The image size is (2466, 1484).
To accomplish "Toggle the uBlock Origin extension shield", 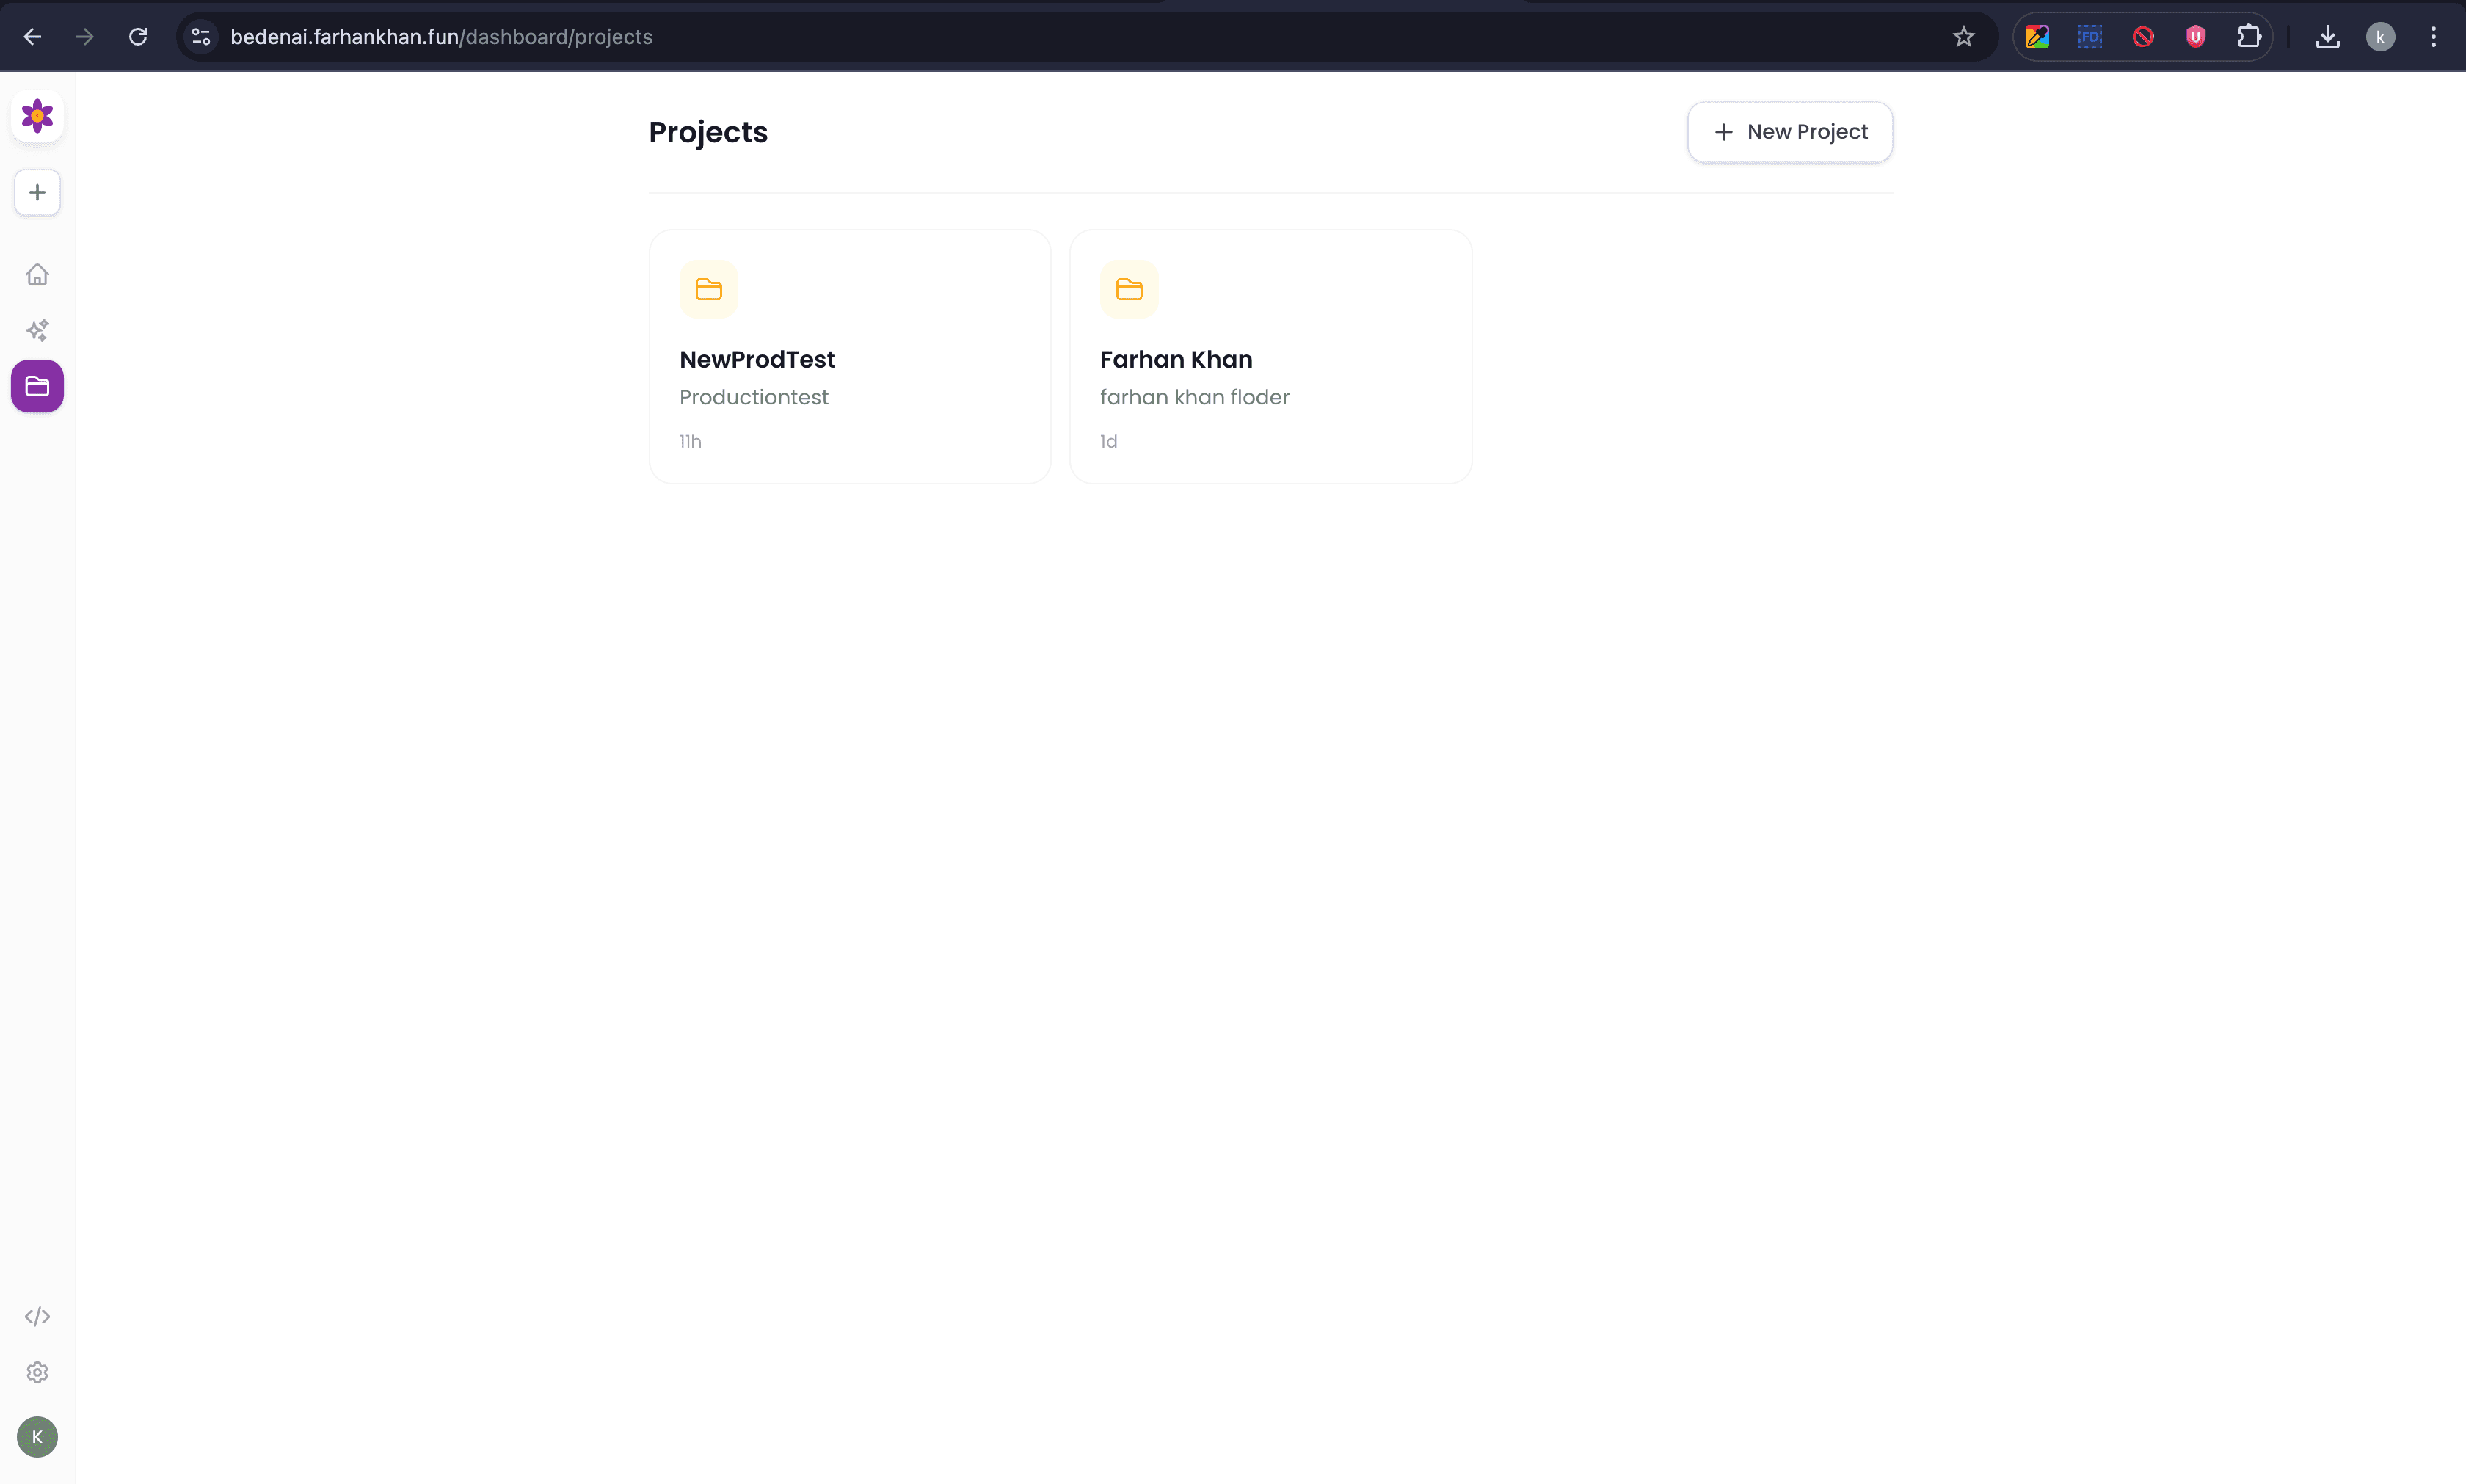I will point(2195,36).
